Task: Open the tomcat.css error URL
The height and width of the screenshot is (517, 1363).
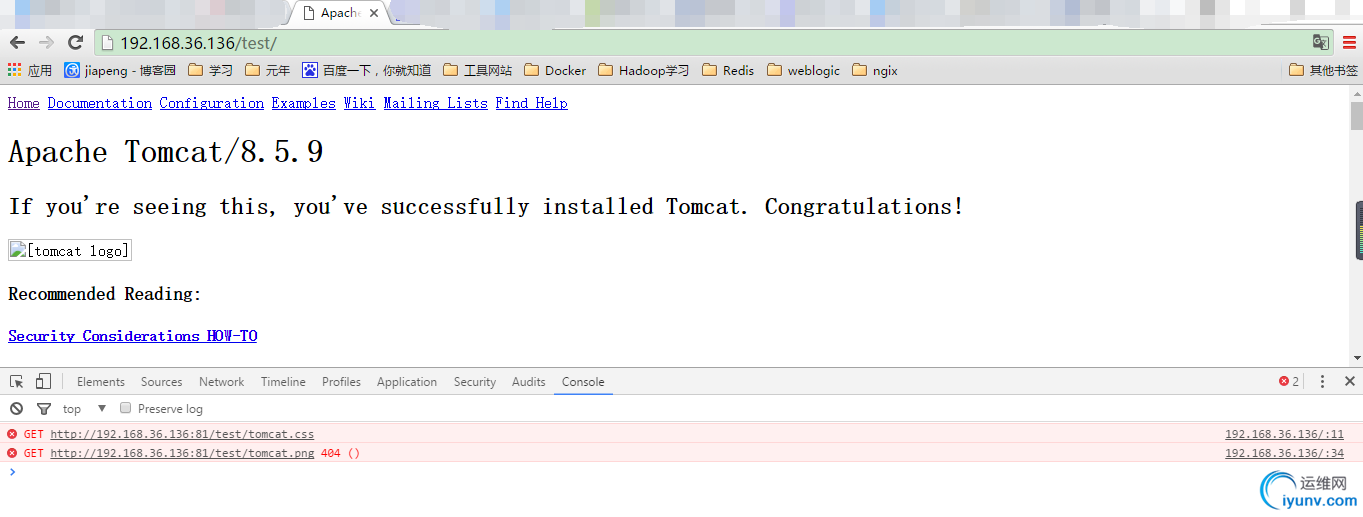Action: pos(182,435)
